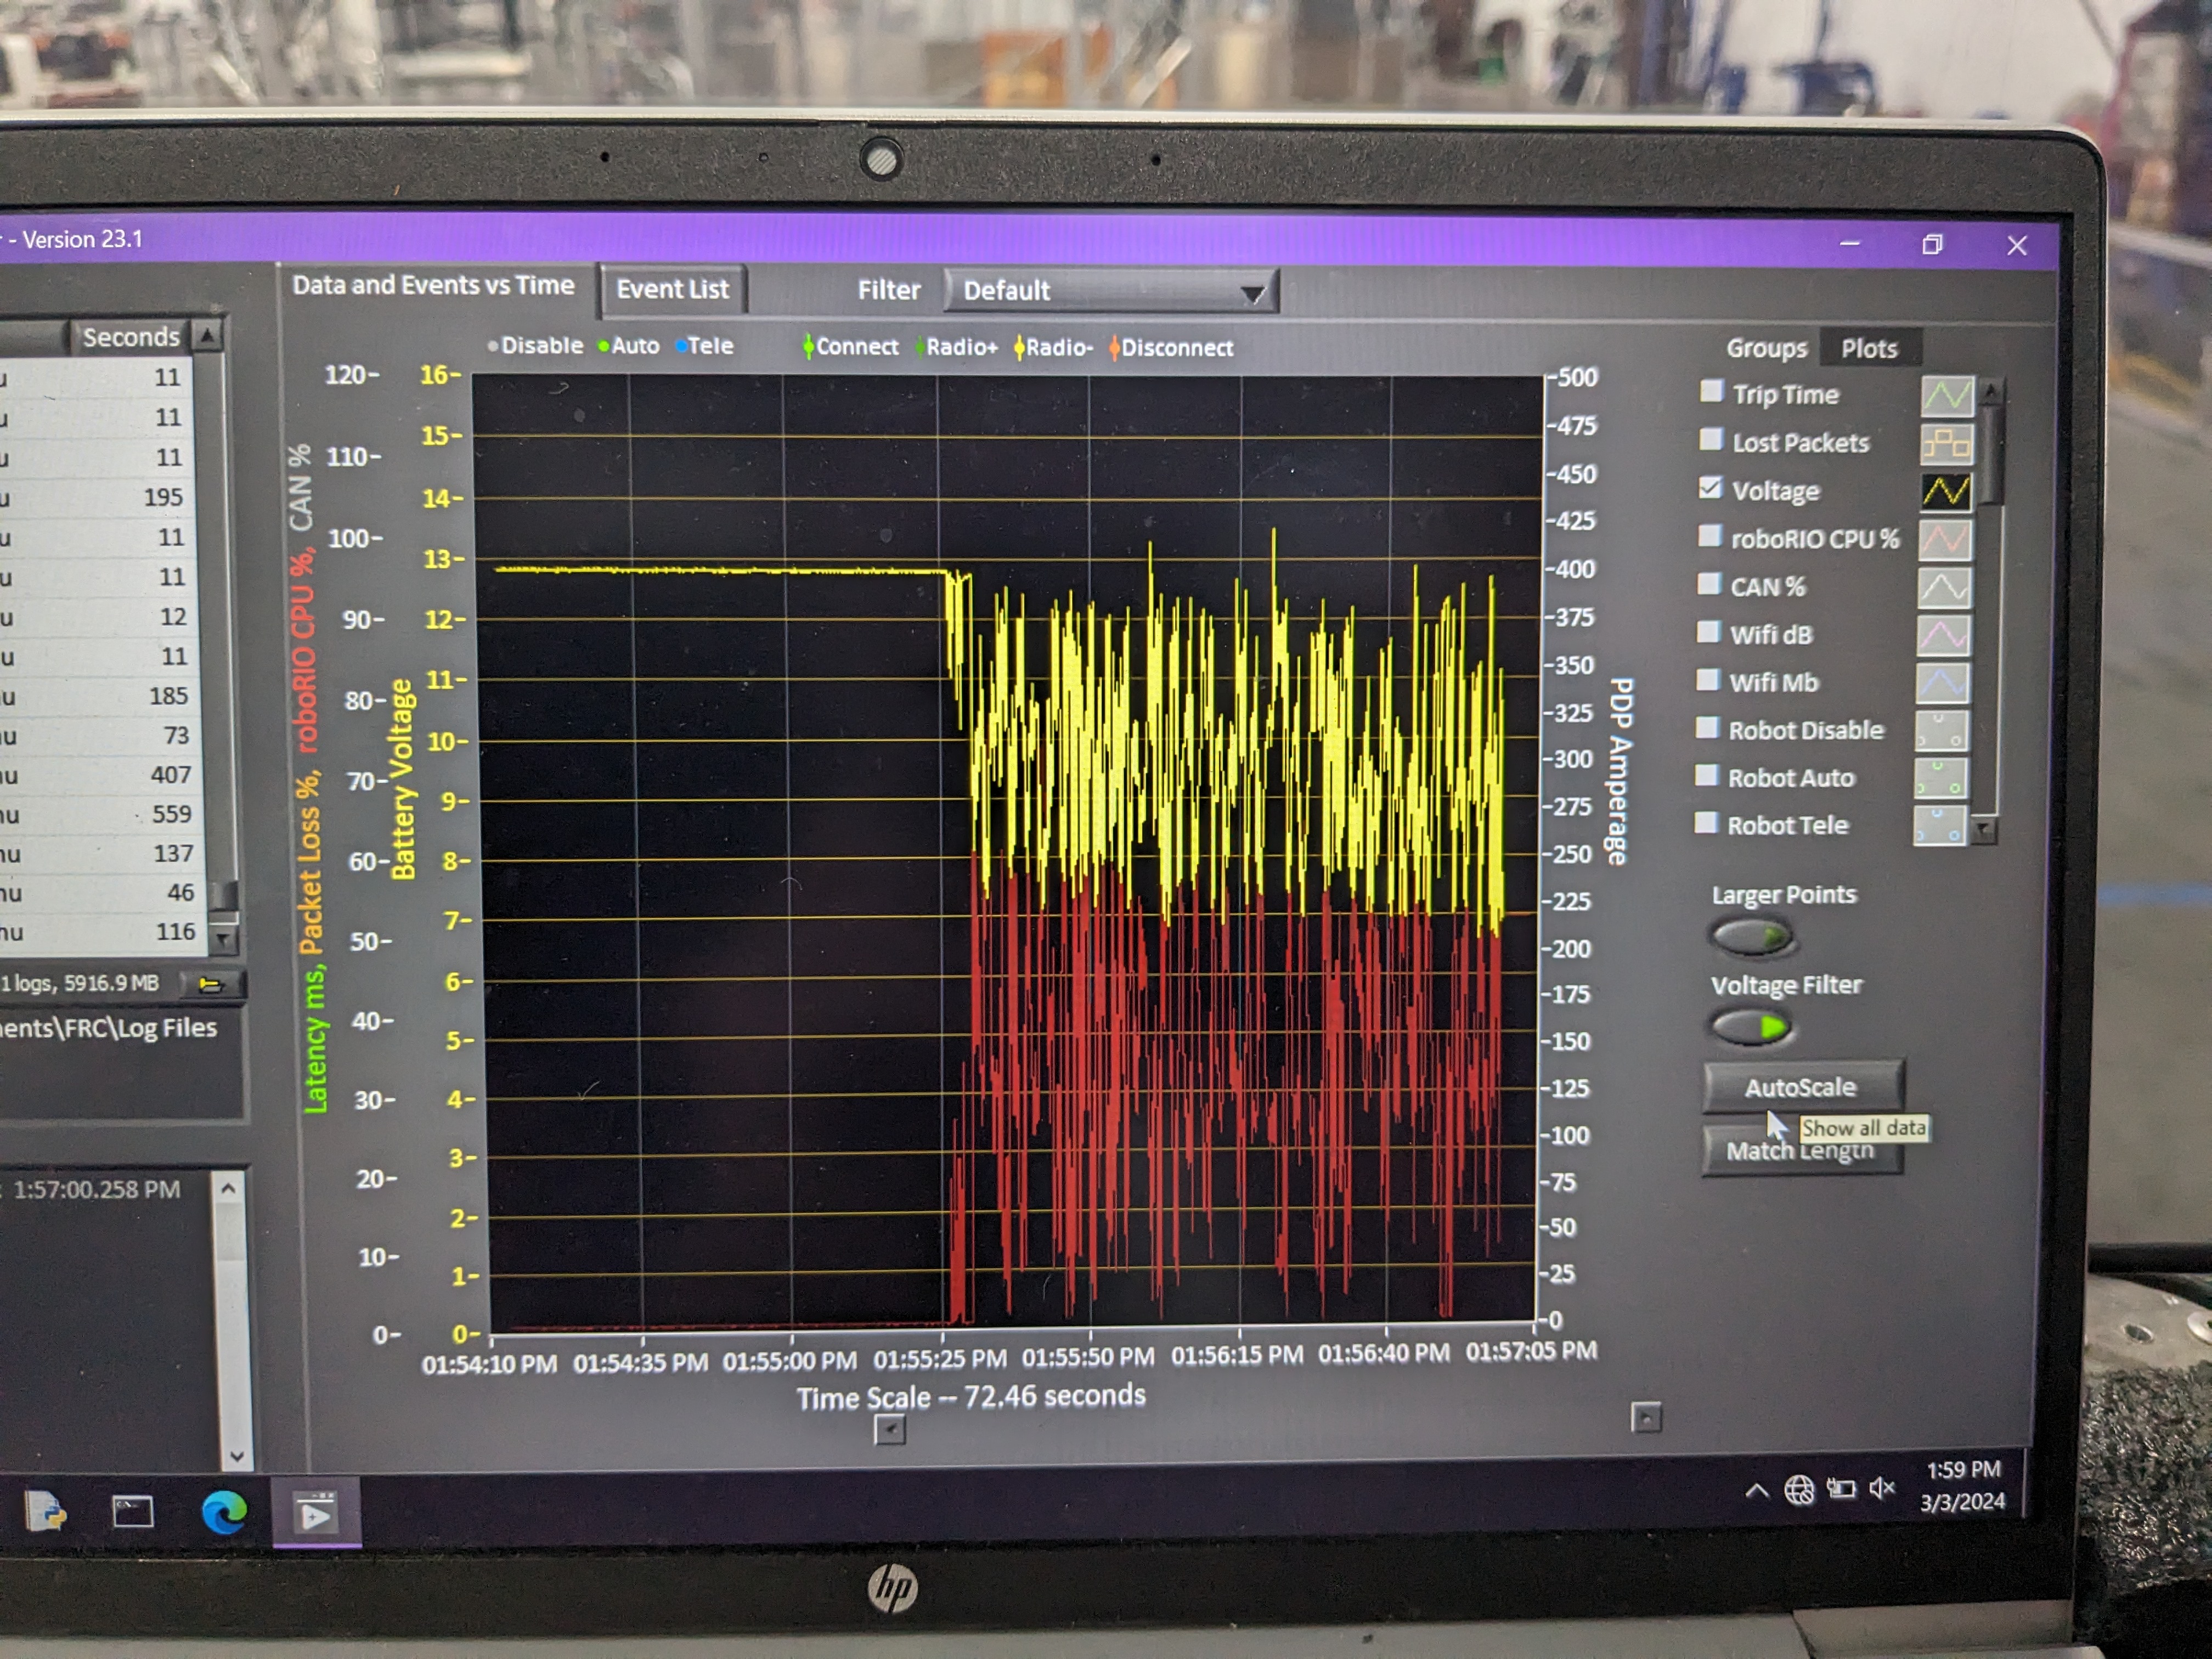This screenshot has width=2212, height=1659.
Task: Show hidden system tray icons
Action: point(1756,1491)
